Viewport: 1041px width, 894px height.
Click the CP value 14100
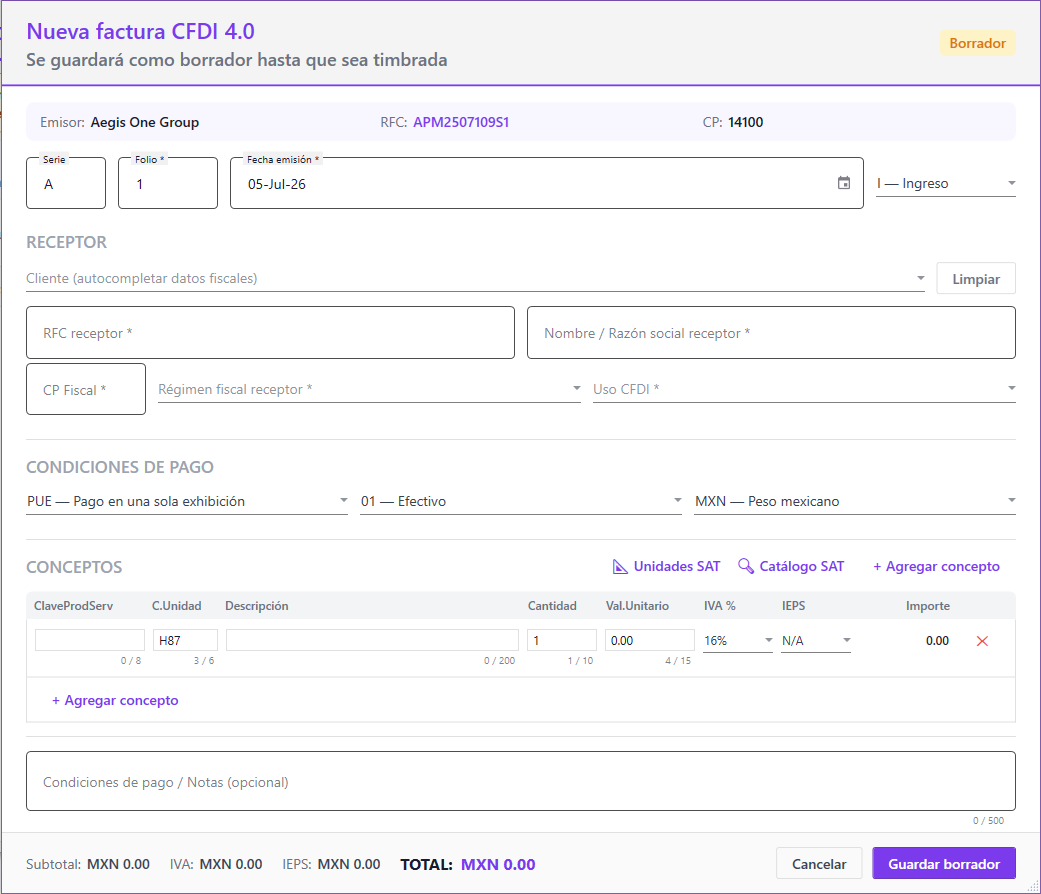click(x=746, y=122)
